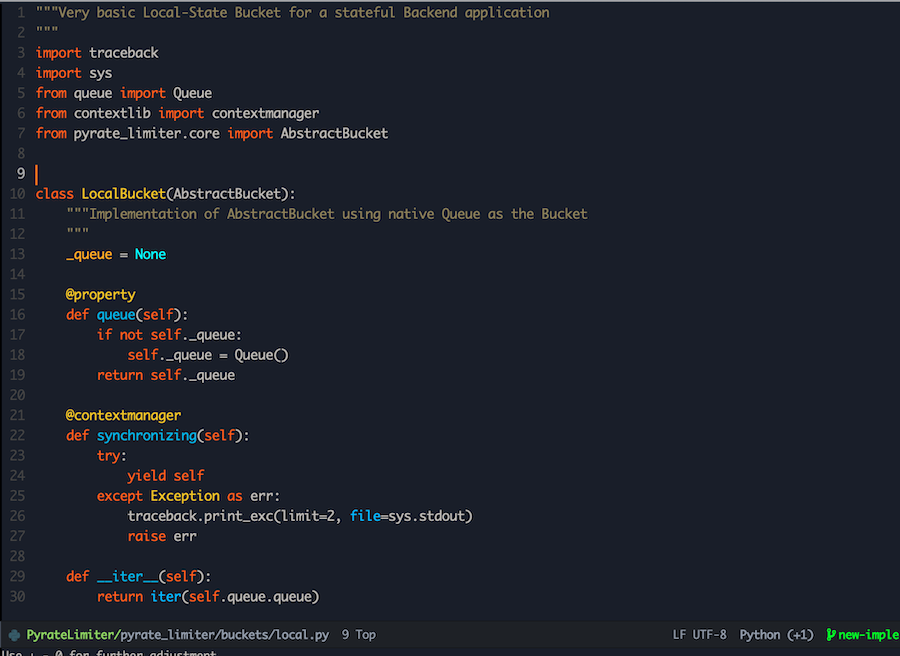Click the '9 Top' position indicator
900x656 pixels.
[x=359, y=635]
